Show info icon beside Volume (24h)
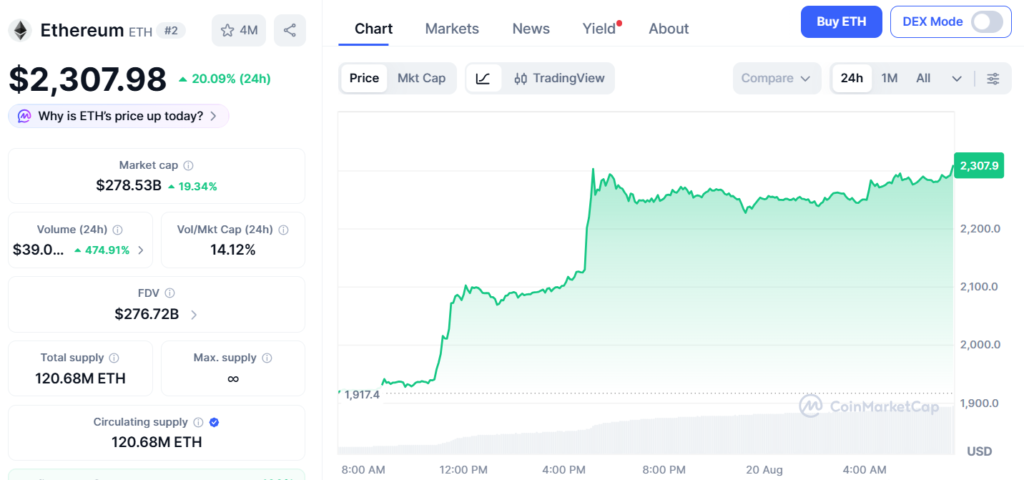Screen dimensions: 1024x480 118,230
